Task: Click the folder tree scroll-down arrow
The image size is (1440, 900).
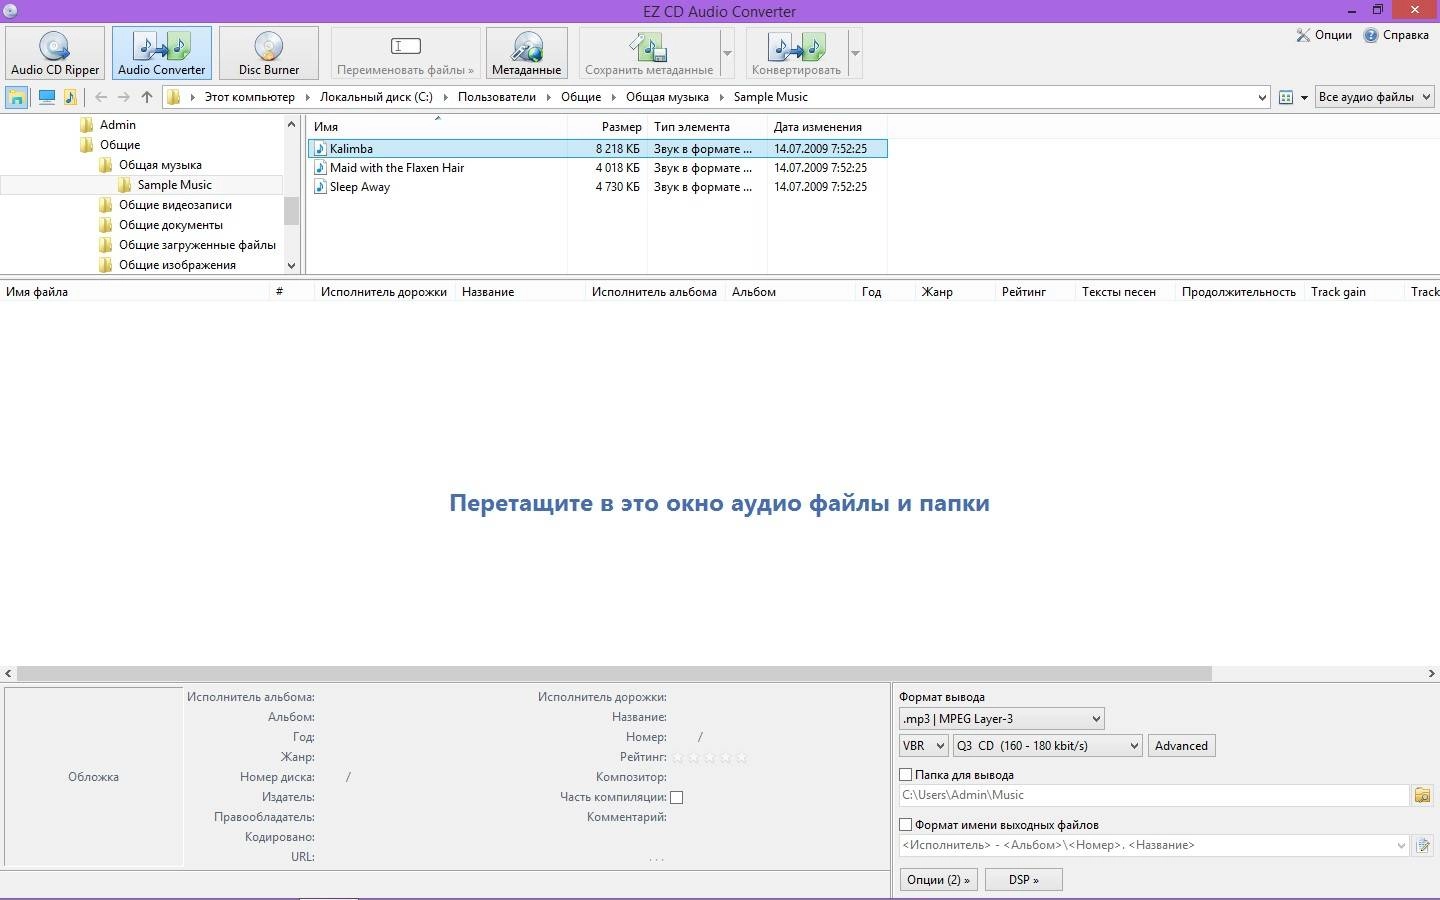Action: tap(291, 265)
